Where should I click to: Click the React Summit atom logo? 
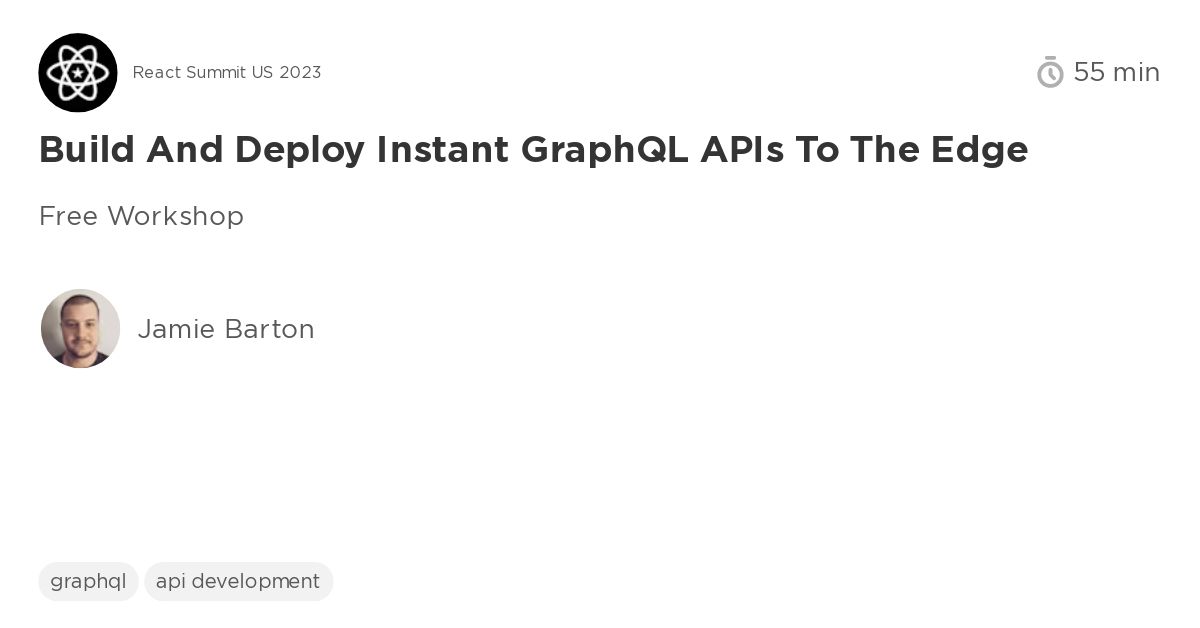(78, 72)
